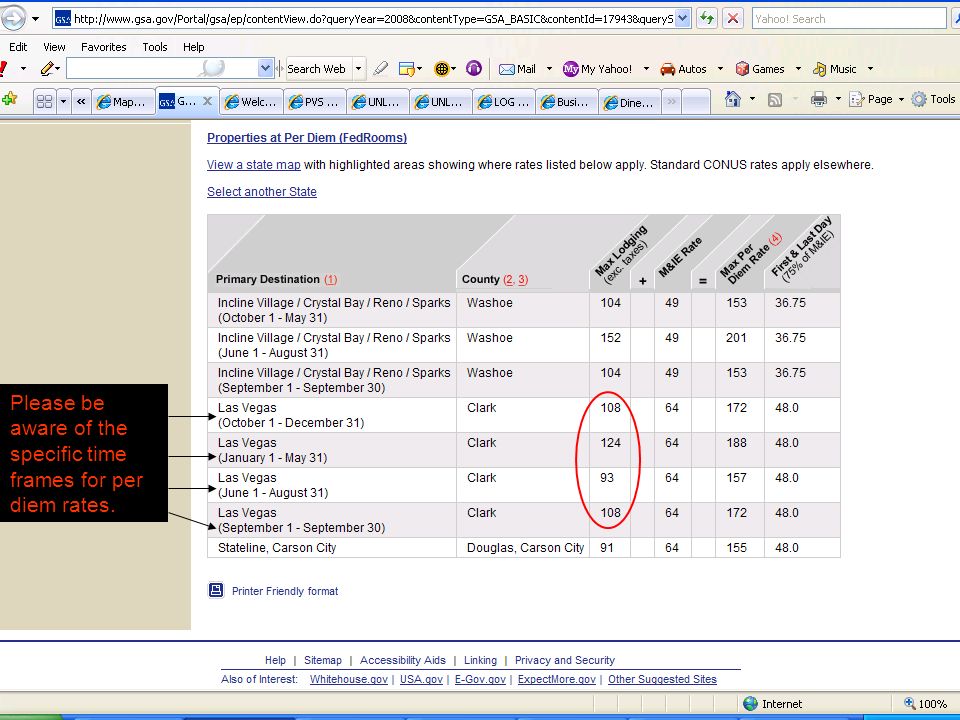The image size is (960, 720).
Task: Click the Search Web button
Action: [316, 69]
